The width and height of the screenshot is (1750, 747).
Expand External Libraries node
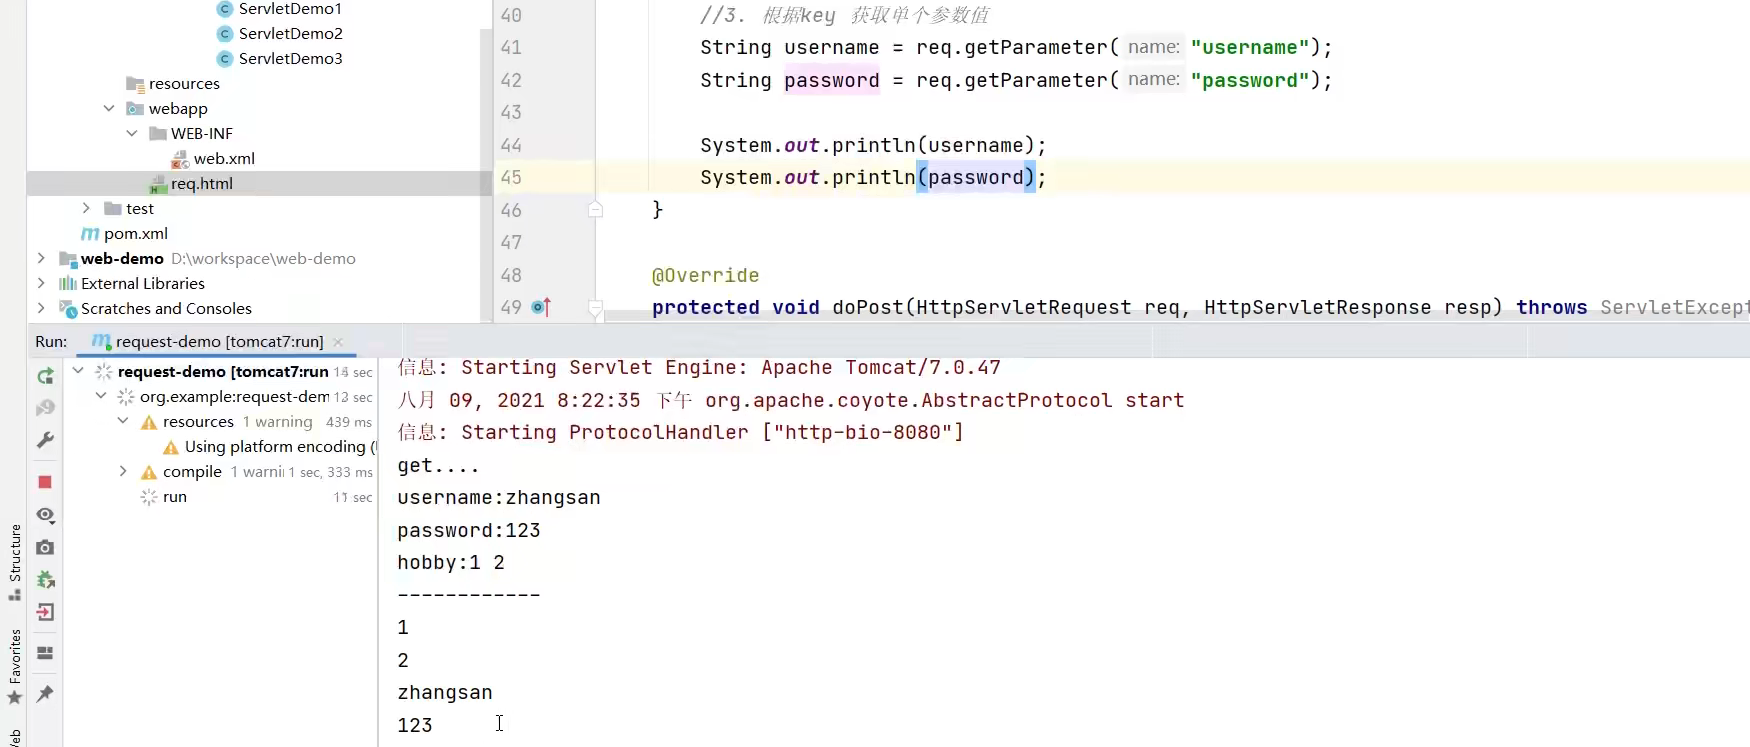[x=41, y=283]
